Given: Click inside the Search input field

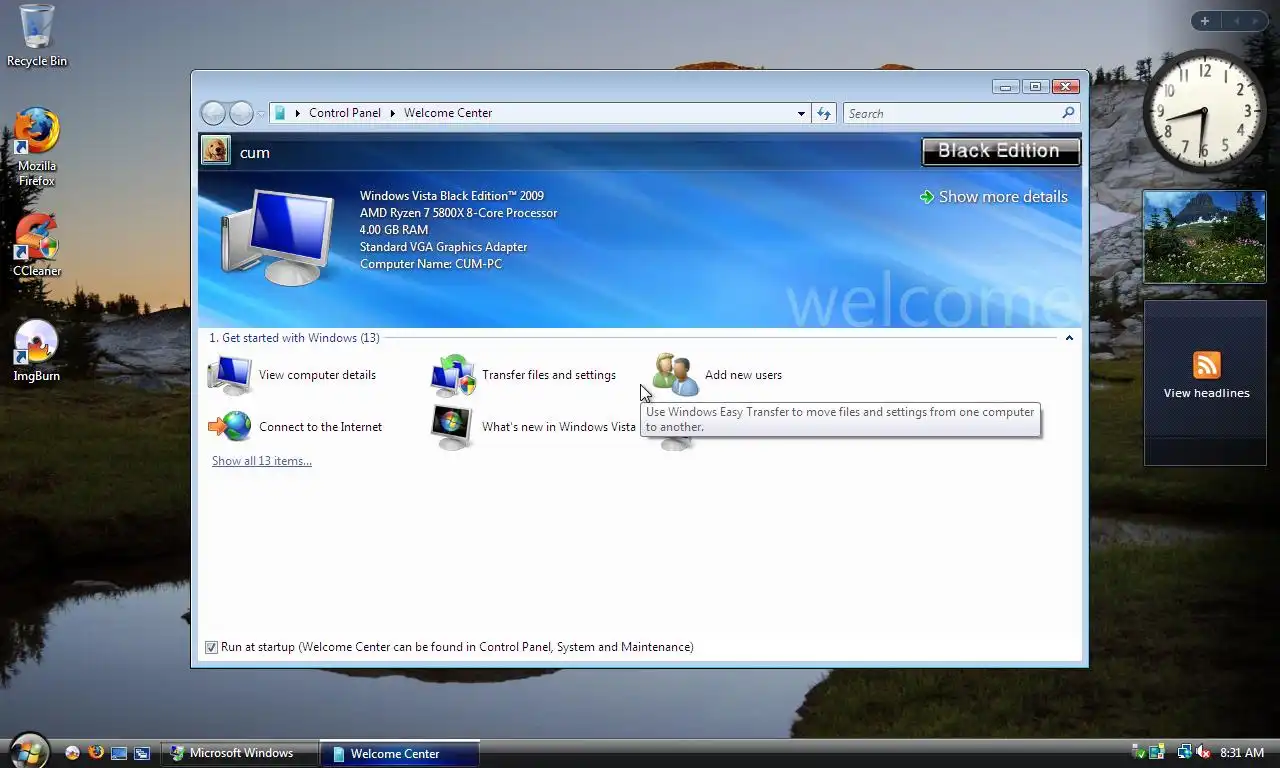Looking at the screenshot, I should 952,113.
